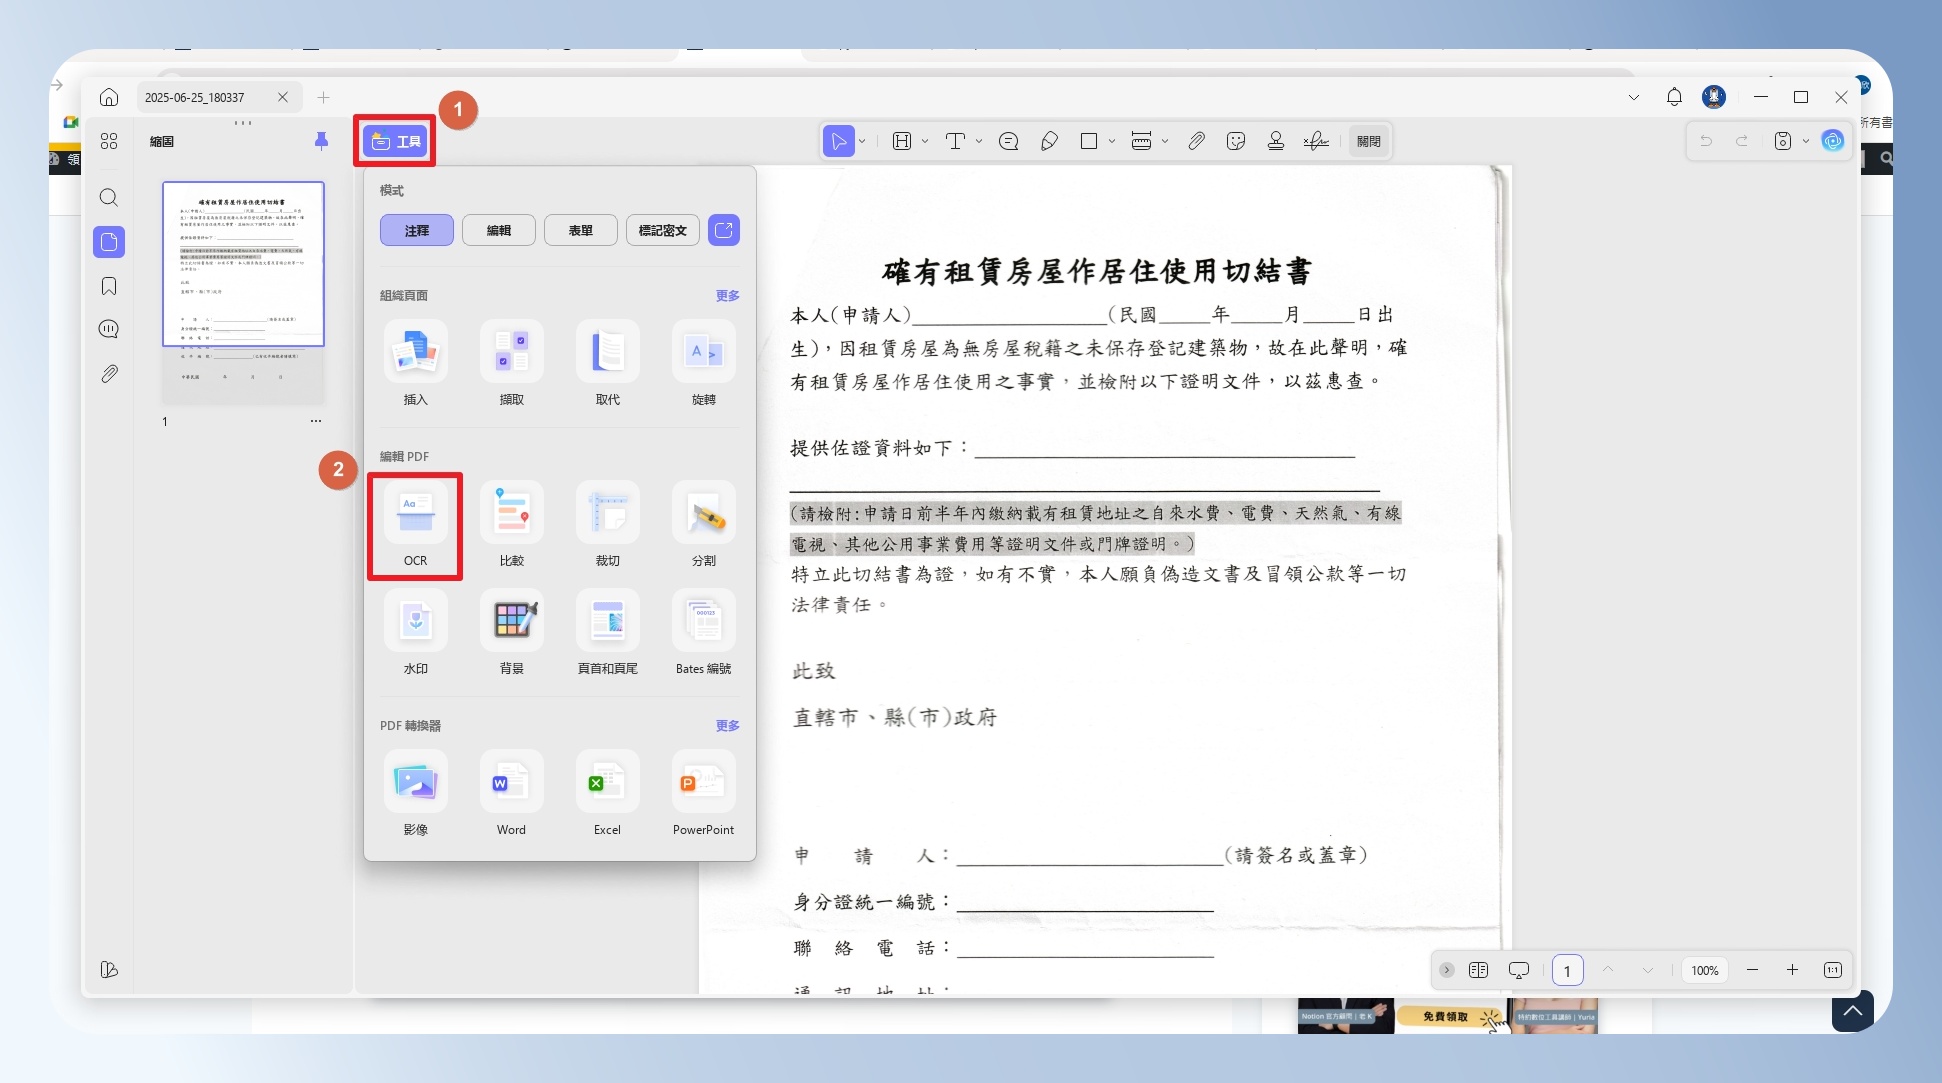The height and width of the screenshot is (1083, 1942).
Task: Open the bookmarks panel in left sidebar
Action: 109,286
